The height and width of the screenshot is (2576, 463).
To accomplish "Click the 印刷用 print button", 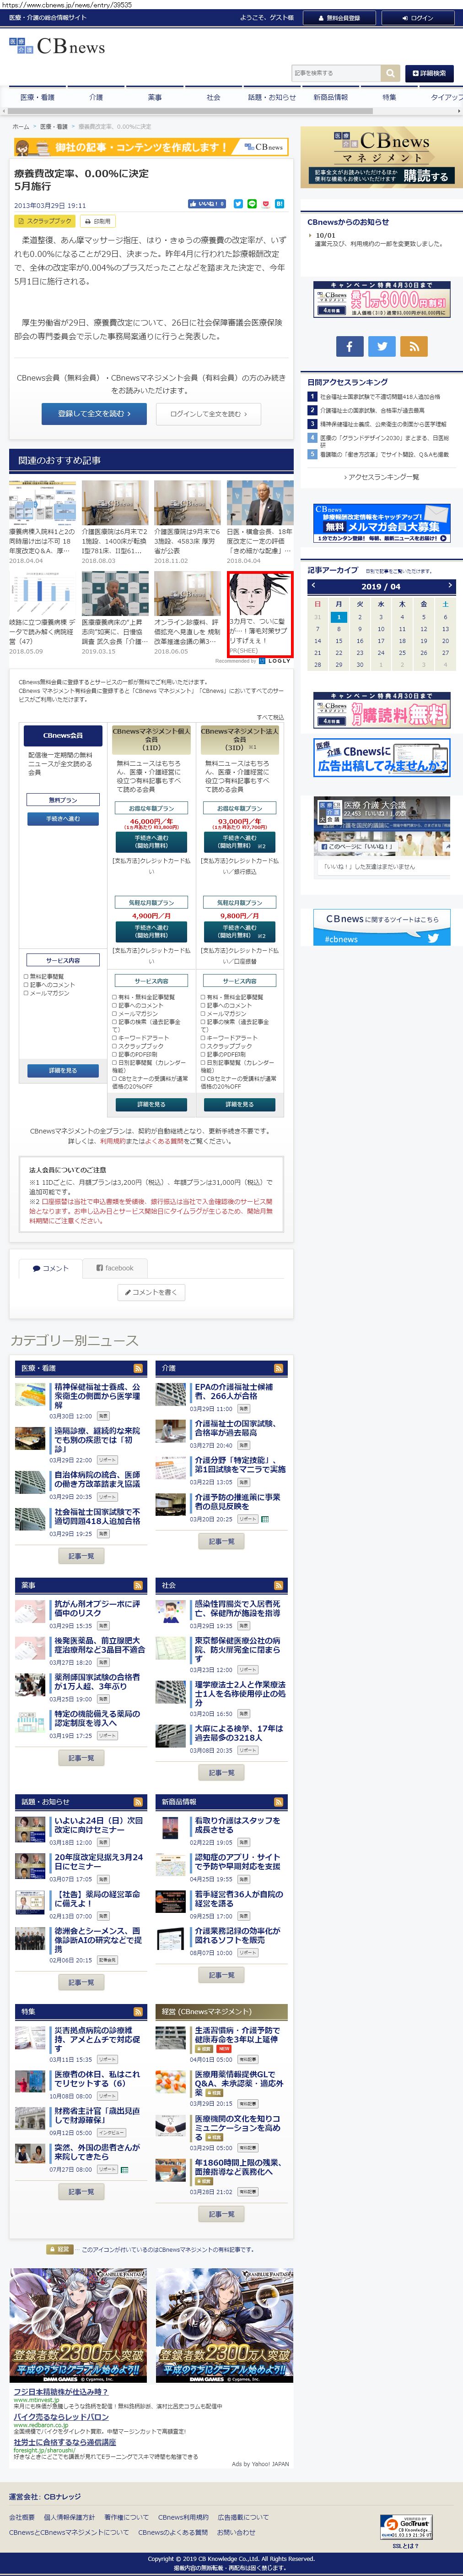I will pos(98,221).
